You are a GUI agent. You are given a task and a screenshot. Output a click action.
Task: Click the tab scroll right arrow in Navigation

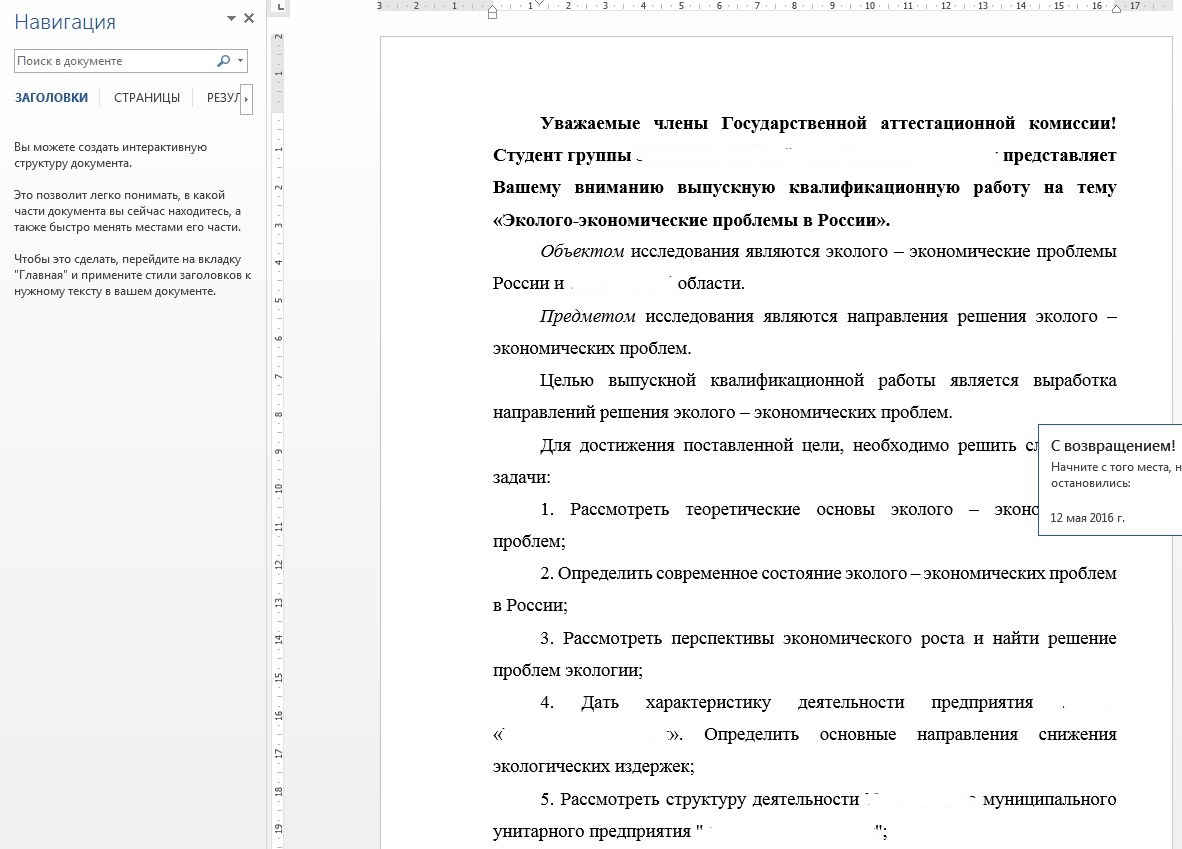pyautogui.click(x=247, y=99)
